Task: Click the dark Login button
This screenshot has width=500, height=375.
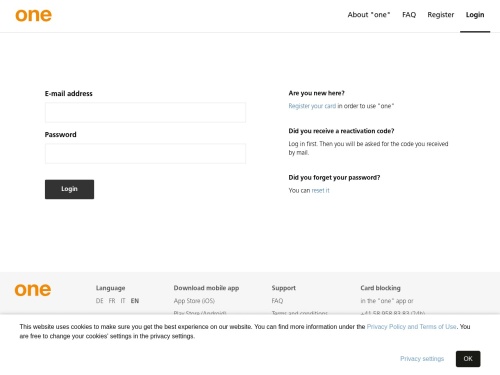Action: tap(69, 189)
